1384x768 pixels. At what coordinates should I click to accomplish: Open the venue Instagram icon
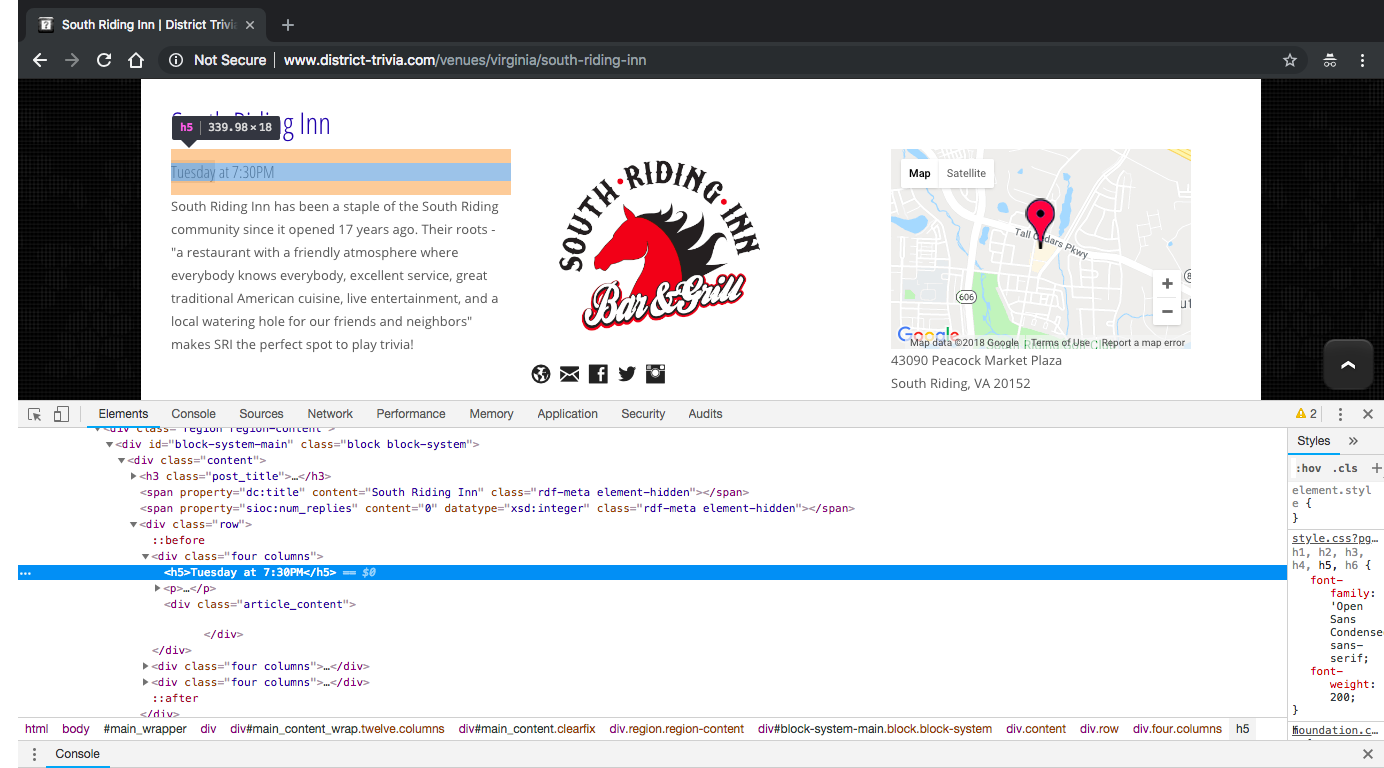tap(655, 374)
